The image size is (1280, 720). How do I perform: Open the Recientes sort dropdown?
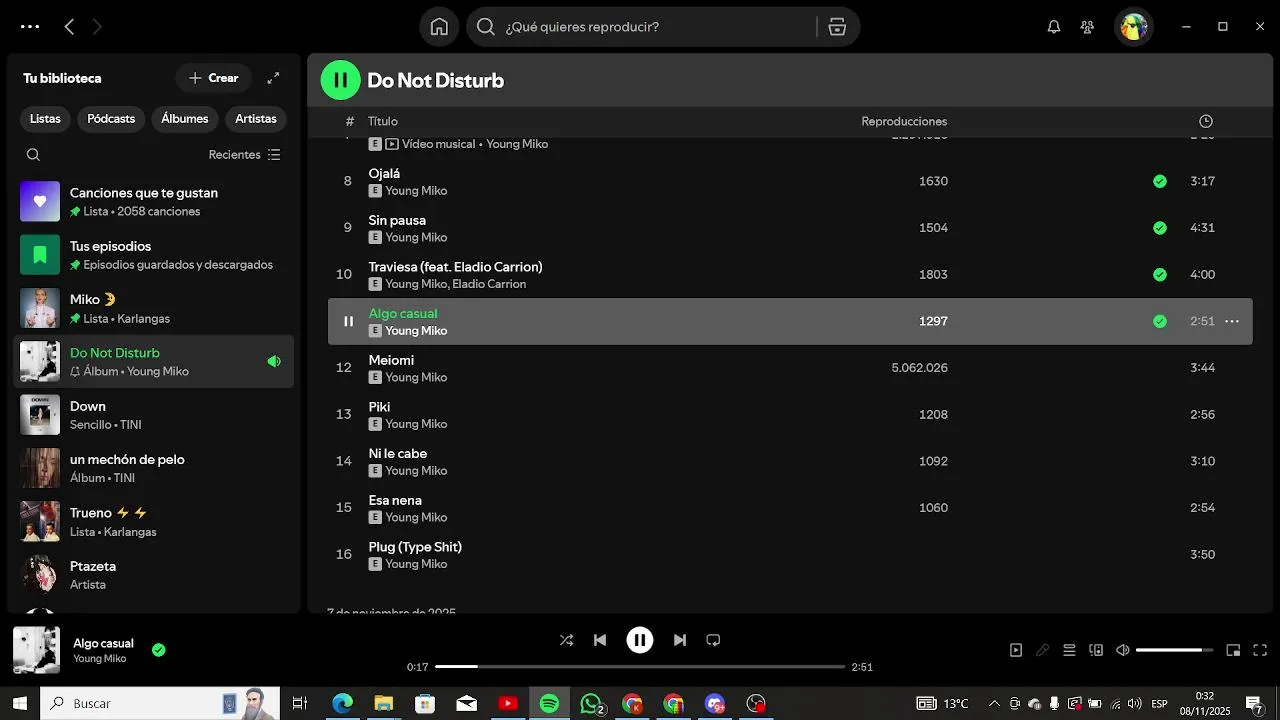(x=245, y=155)
